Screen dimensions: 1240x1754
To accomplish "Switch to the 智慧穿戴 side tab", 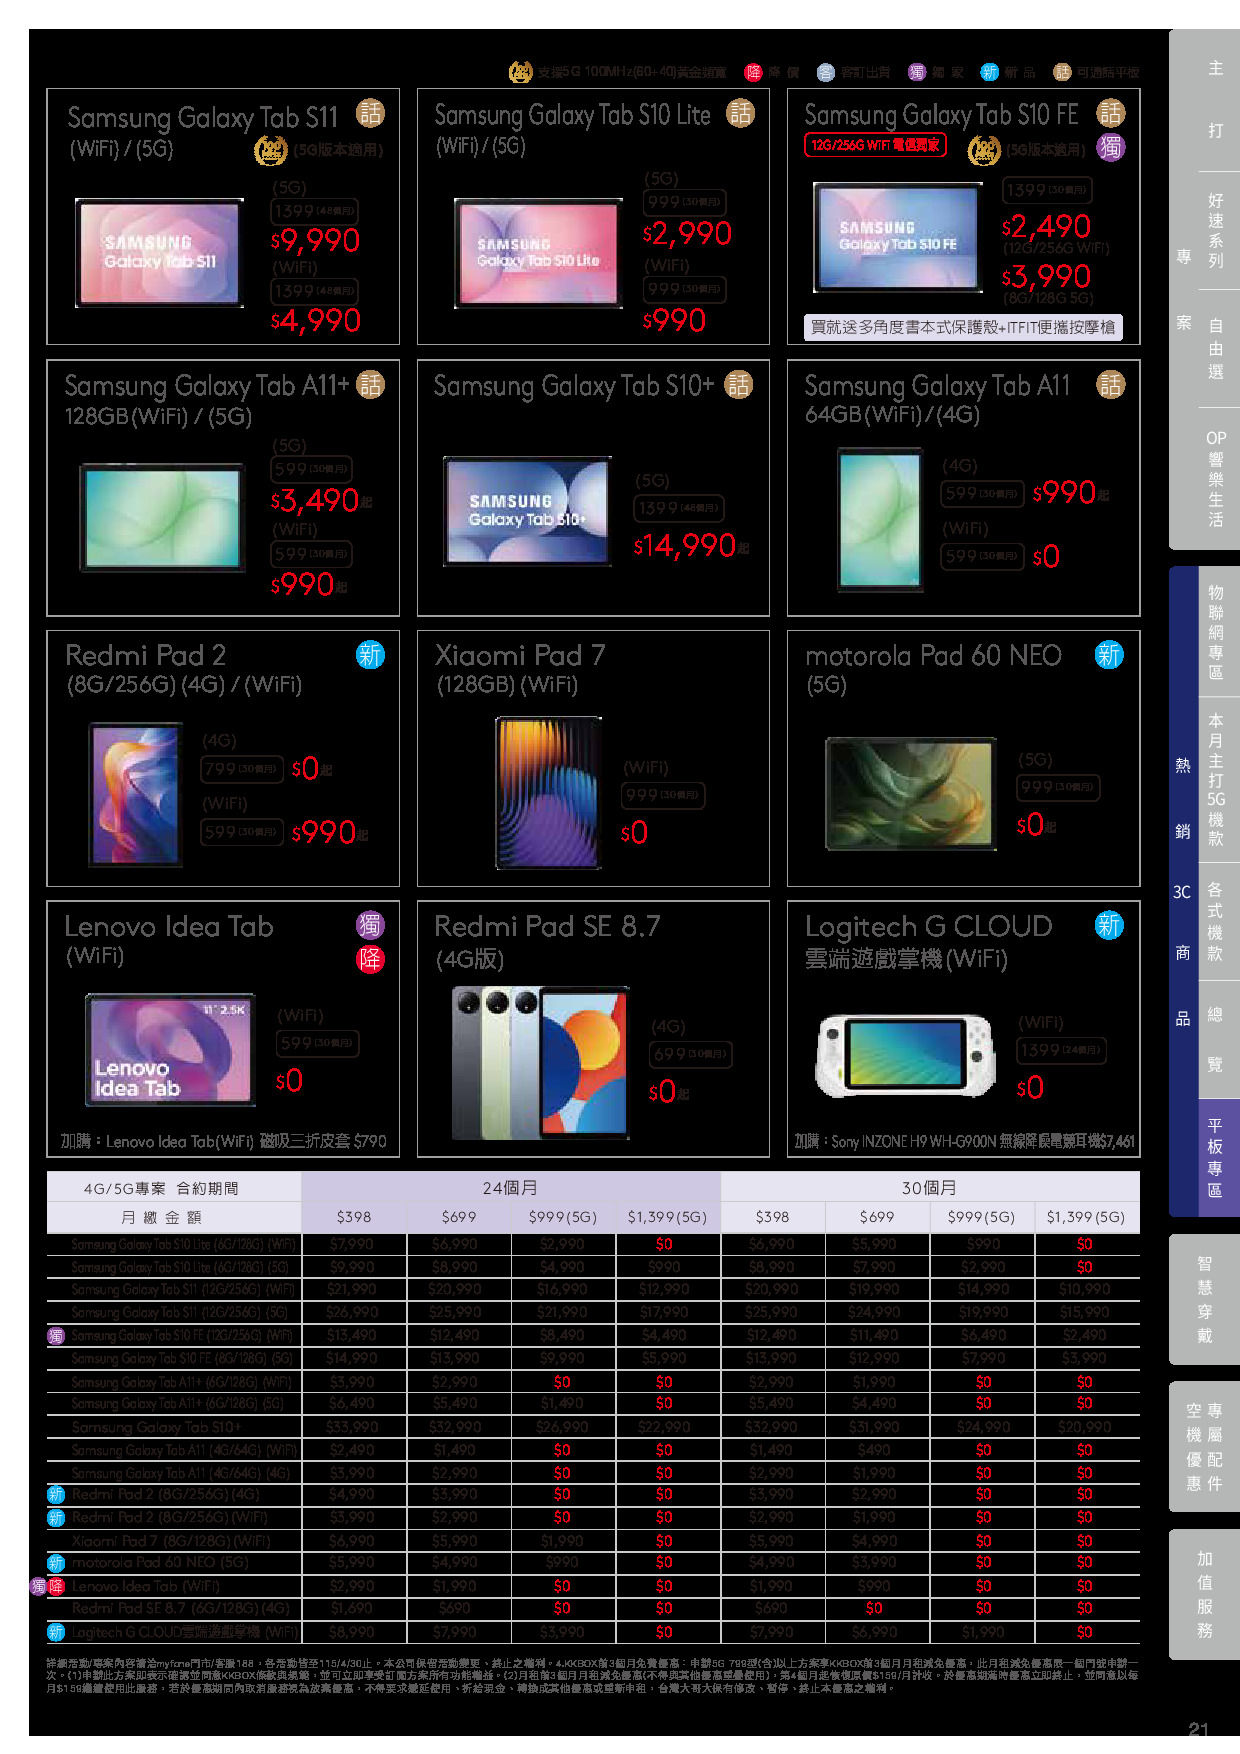I will (x=1204, y=1299).
